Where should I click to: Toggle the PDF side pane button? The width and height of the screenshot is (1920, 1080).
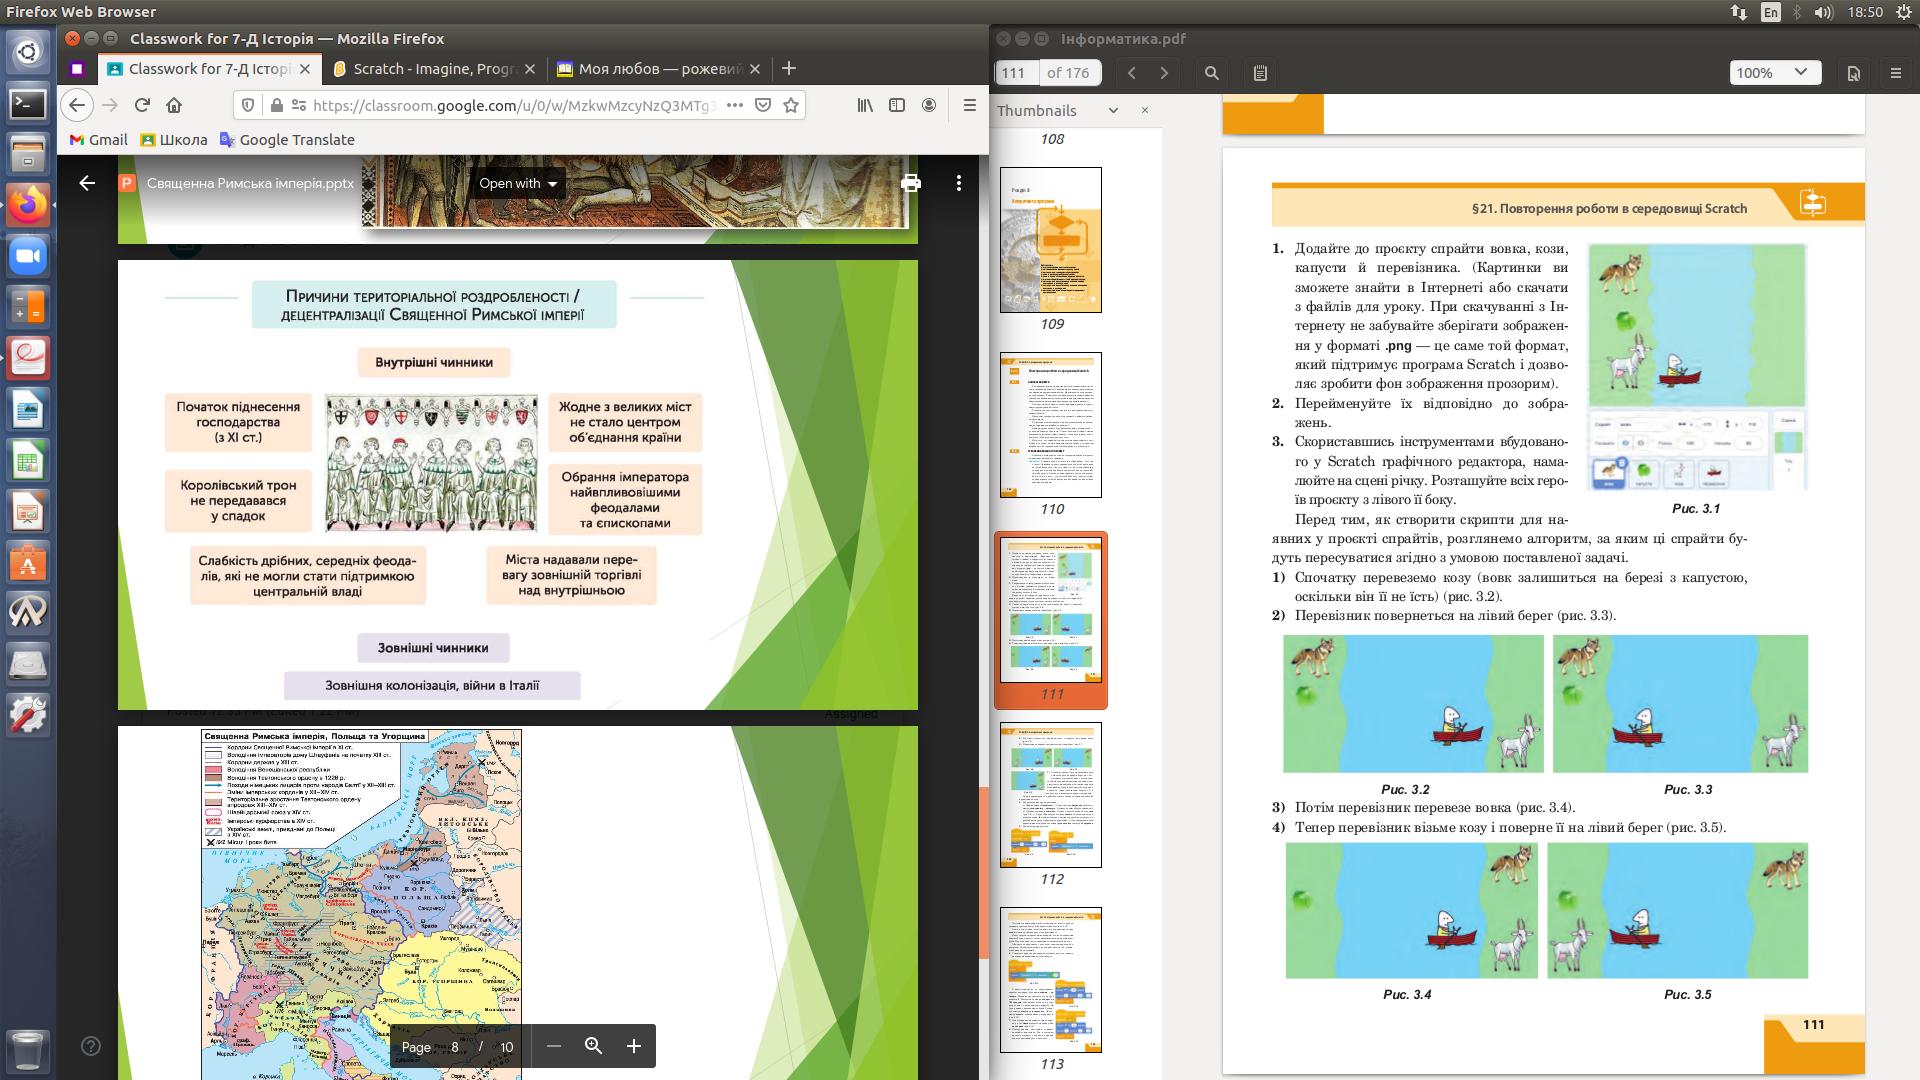click(x=1260, y=73)
